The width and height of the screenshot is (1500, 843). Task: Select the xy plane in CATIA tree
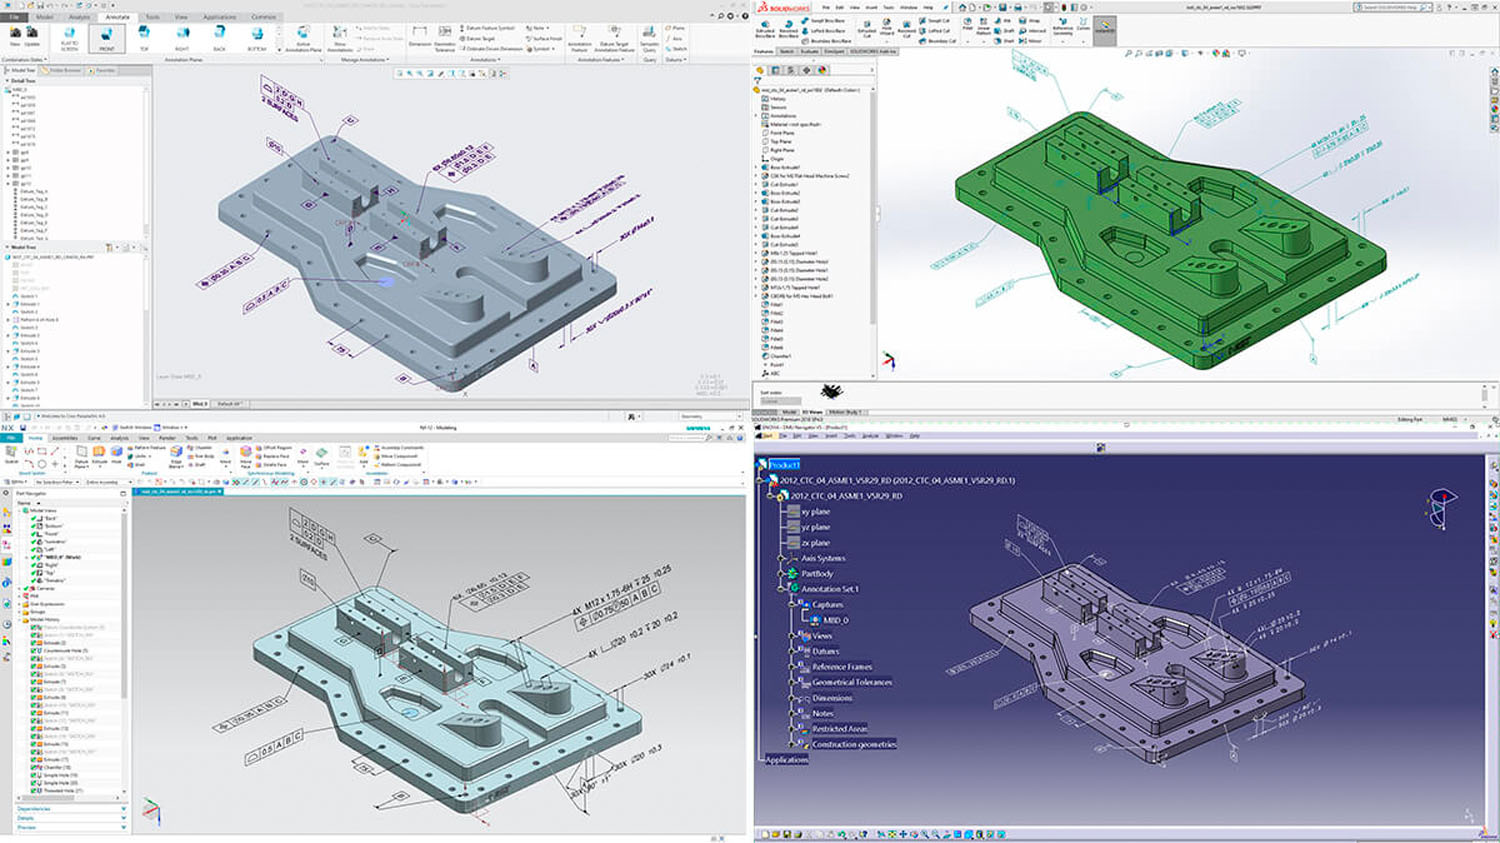815,511
